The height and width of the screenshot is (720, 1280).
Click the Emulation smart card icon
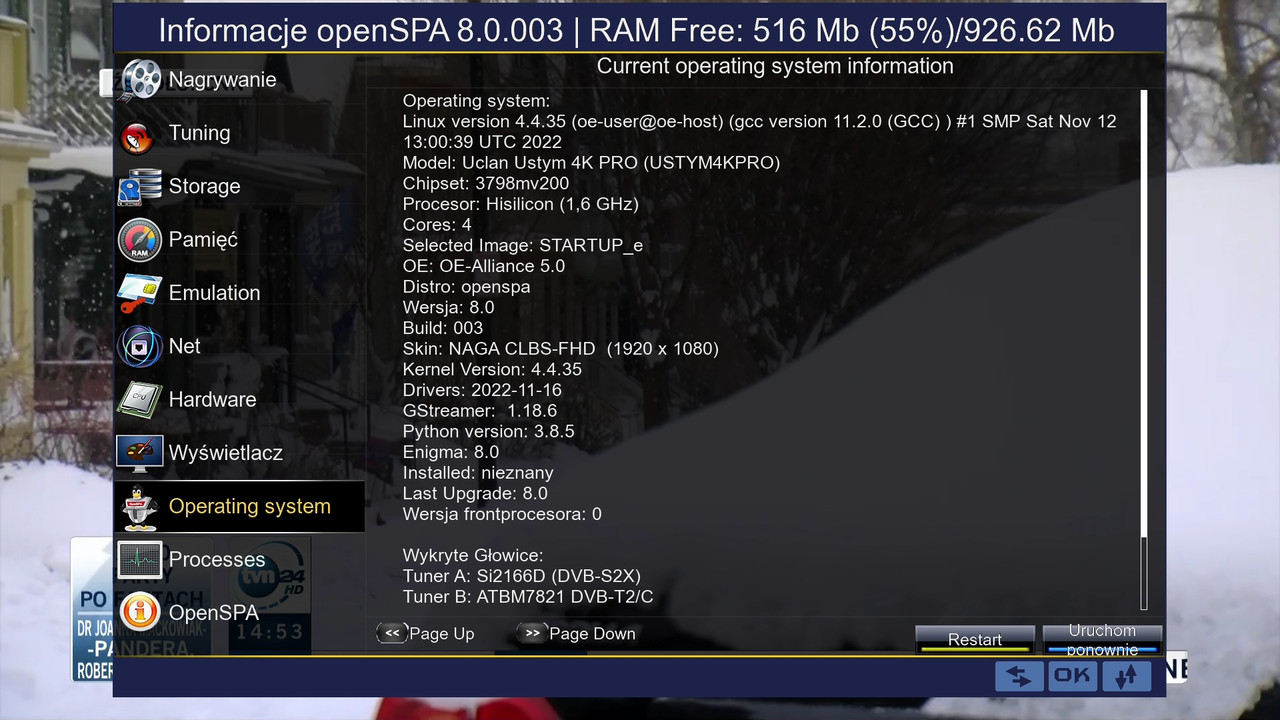click(x=139, y=293)
